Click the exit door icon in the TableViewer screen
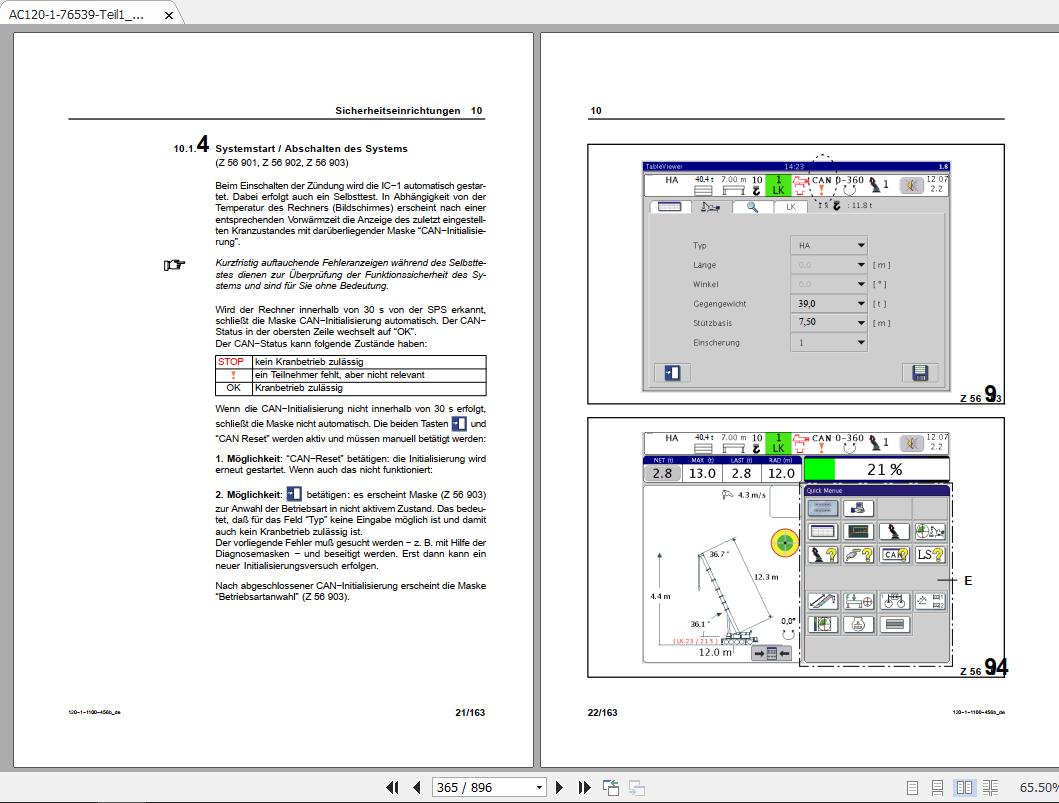Screen dimensions: 1059x803 tap(671, 372)
